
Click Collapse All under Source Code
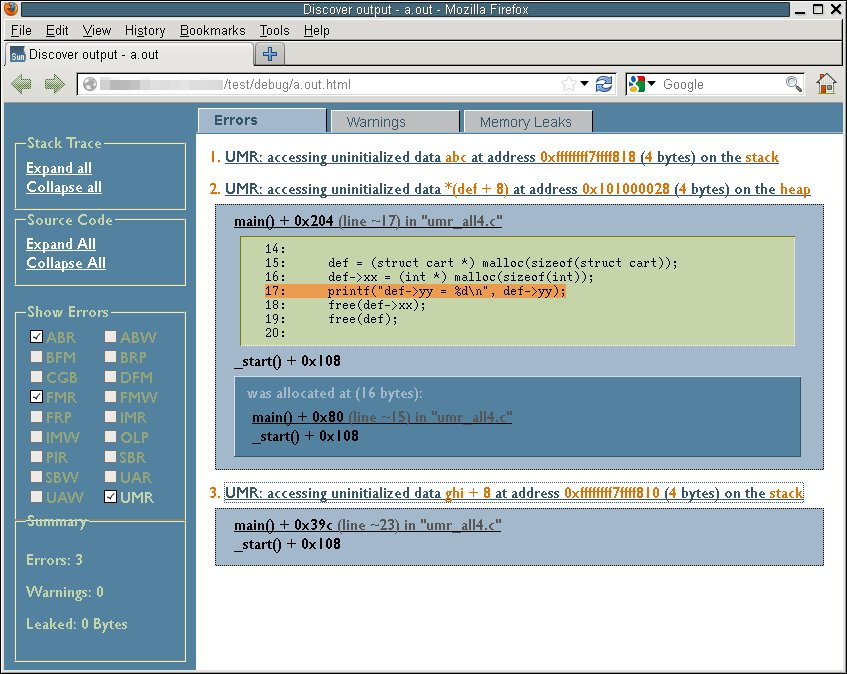click(x=66, y=263)
